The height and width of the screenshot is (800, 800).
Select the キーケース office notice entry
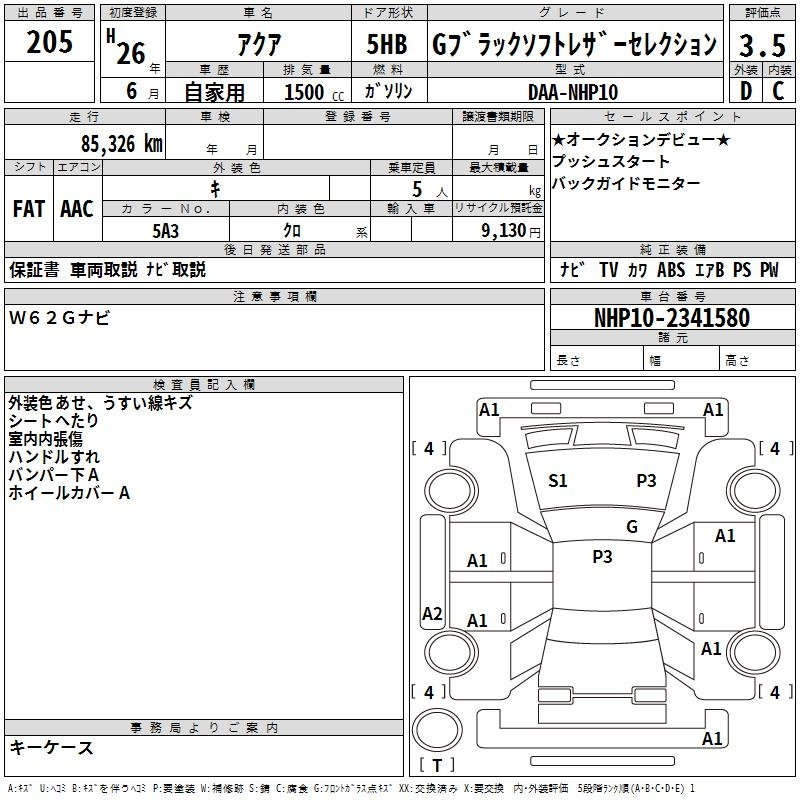pyautogui.click(x=51, y=747)
